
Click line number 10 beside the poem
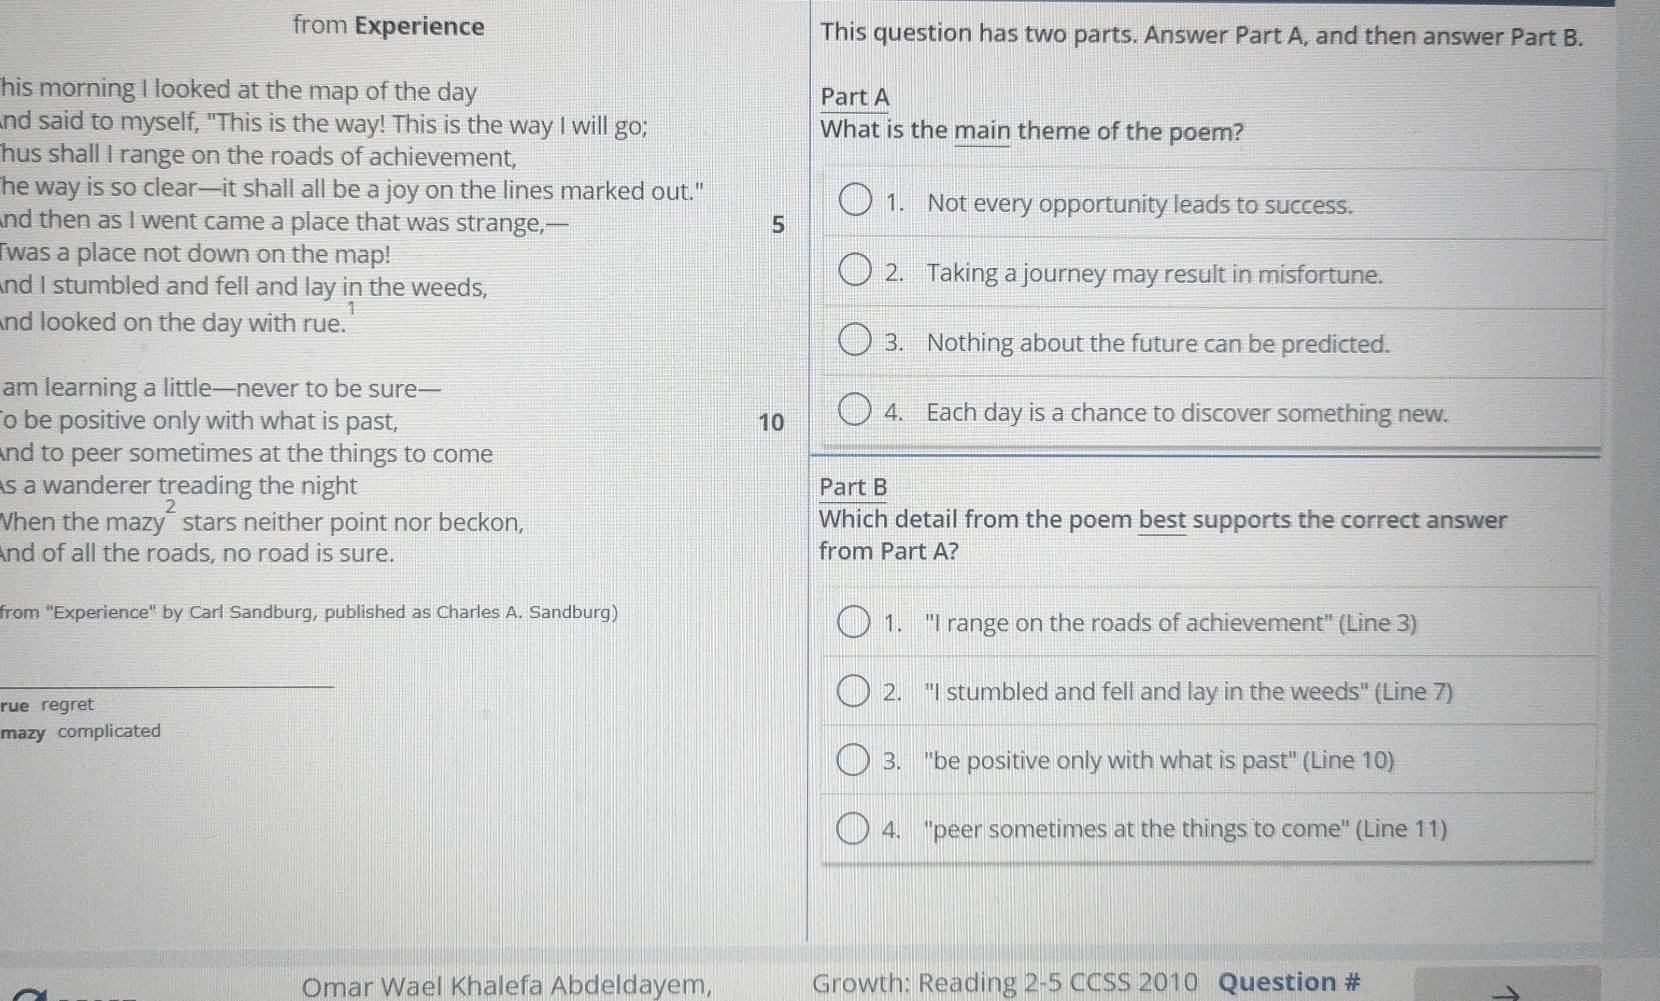tap(771, 422)
